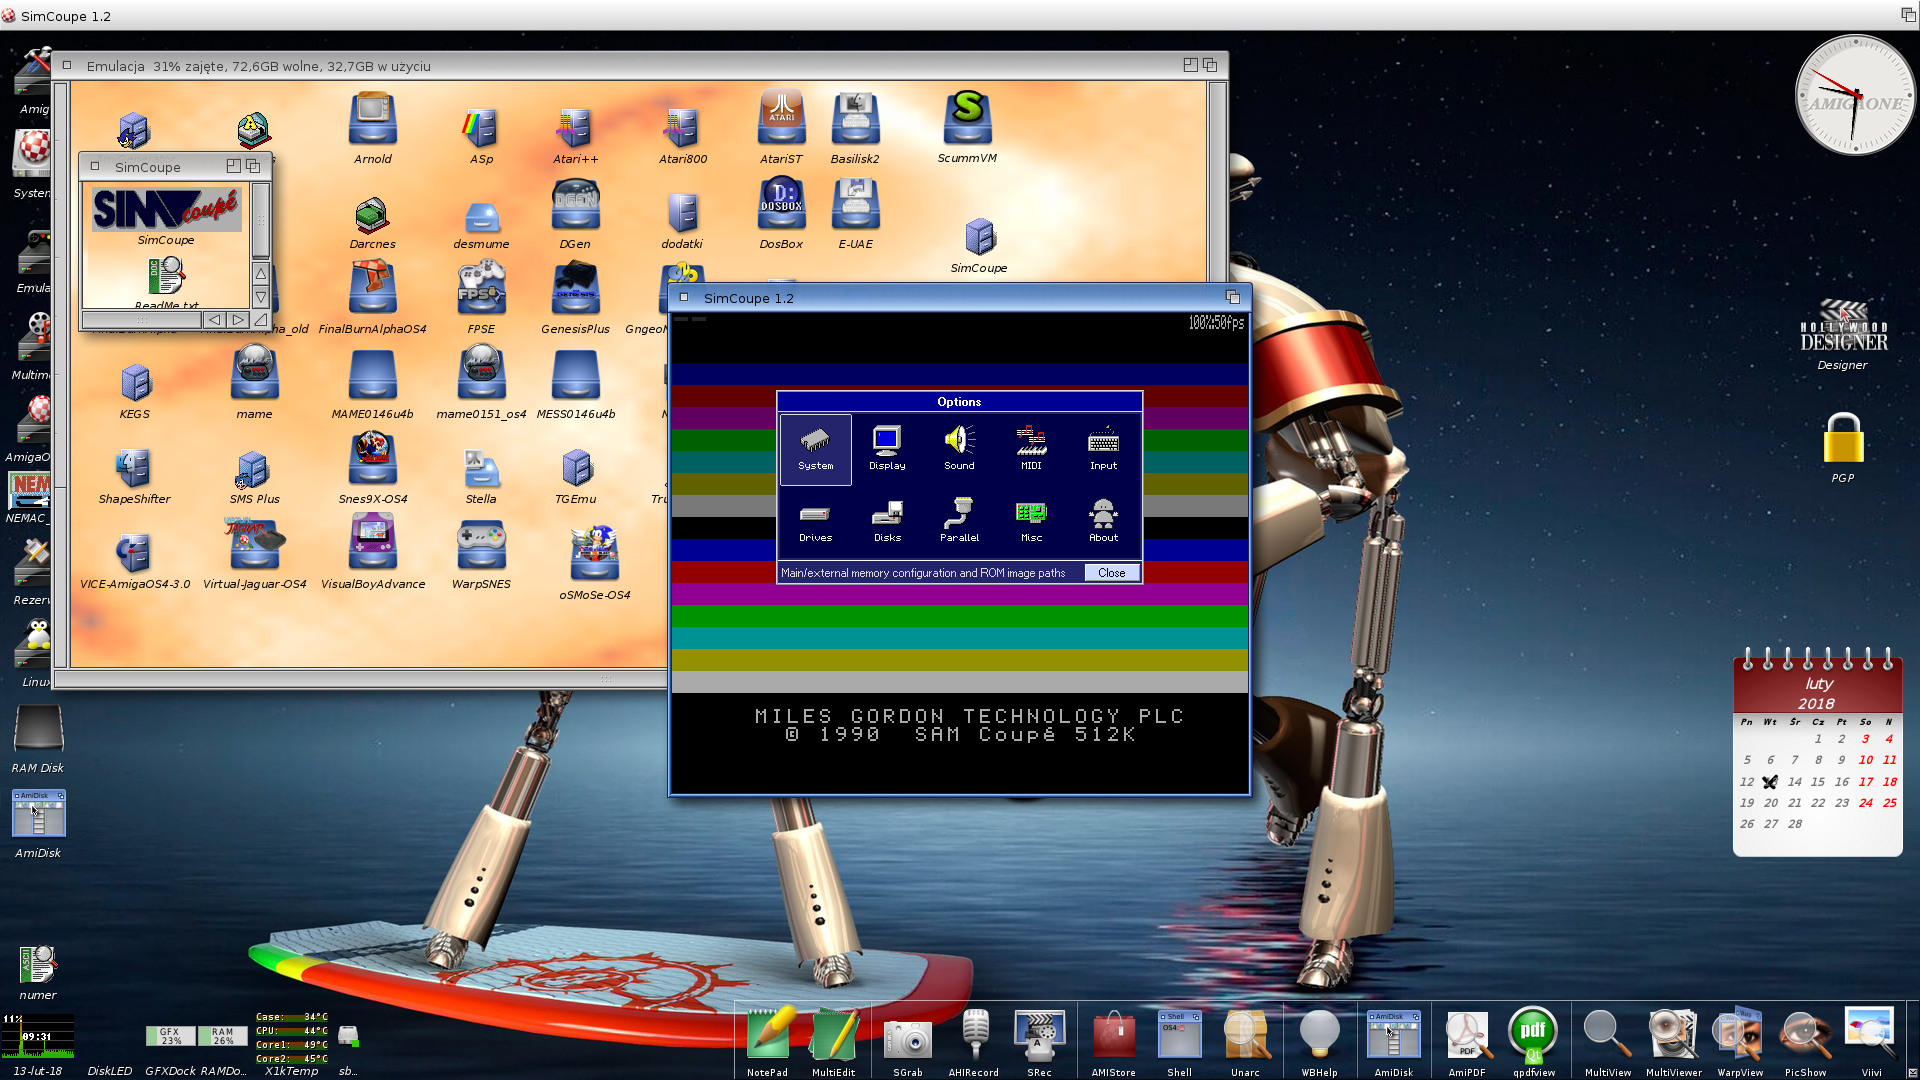Launch Shell from the dock
Viewport: 1920px width, 1080px height.
click(x=1179, y=1043)
